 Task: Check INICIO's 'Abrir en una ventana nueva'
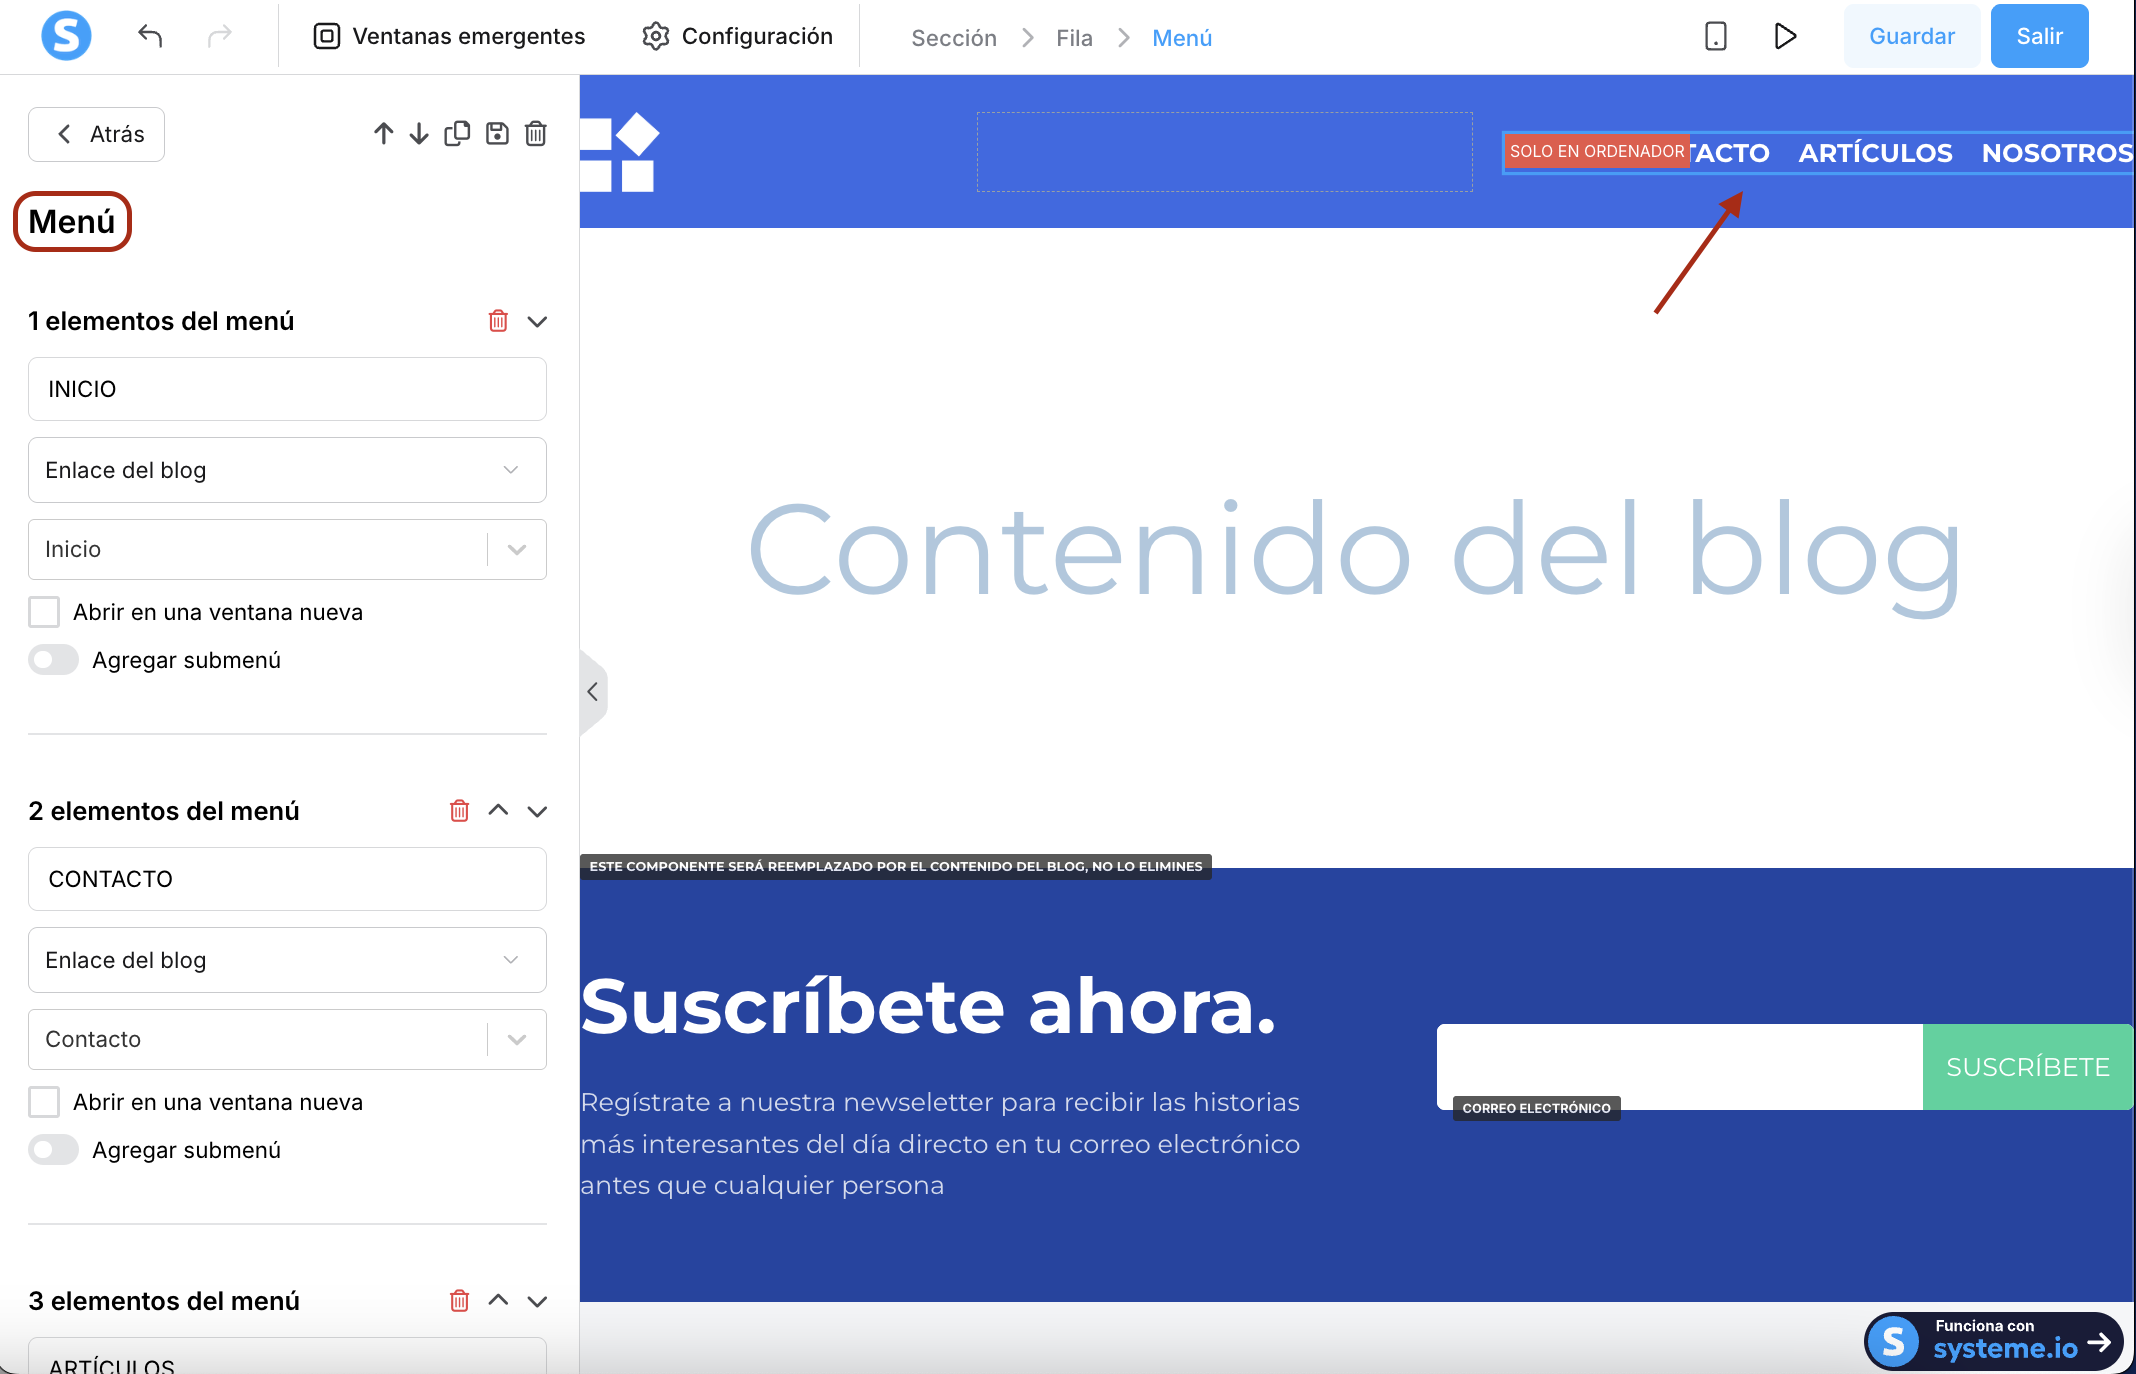point(44,612)
